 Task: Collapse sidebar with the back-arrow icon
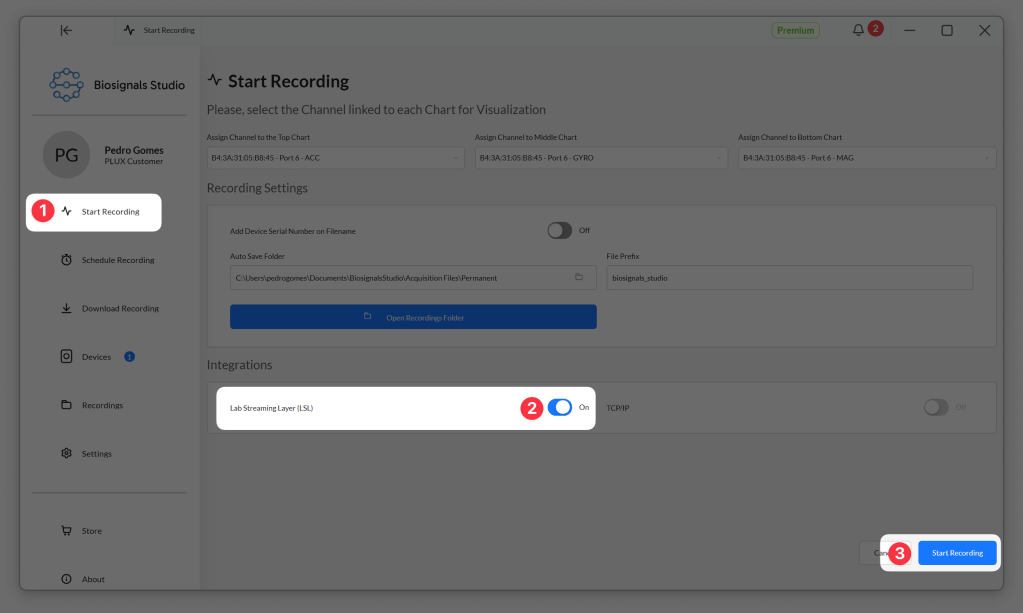[x=66, y=30]
